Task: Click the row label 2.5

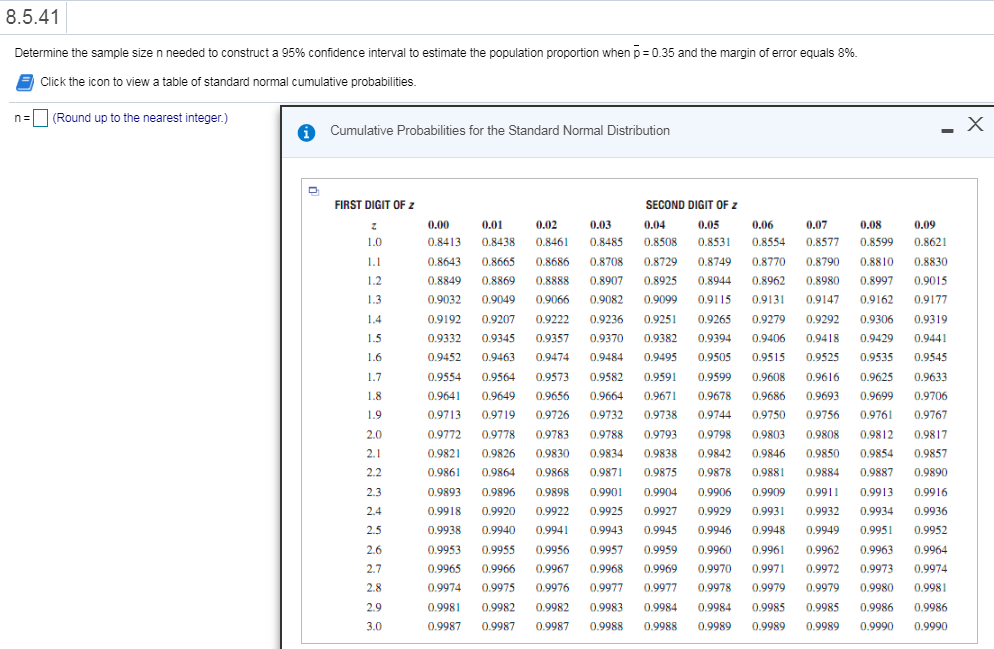Action: 374,530
